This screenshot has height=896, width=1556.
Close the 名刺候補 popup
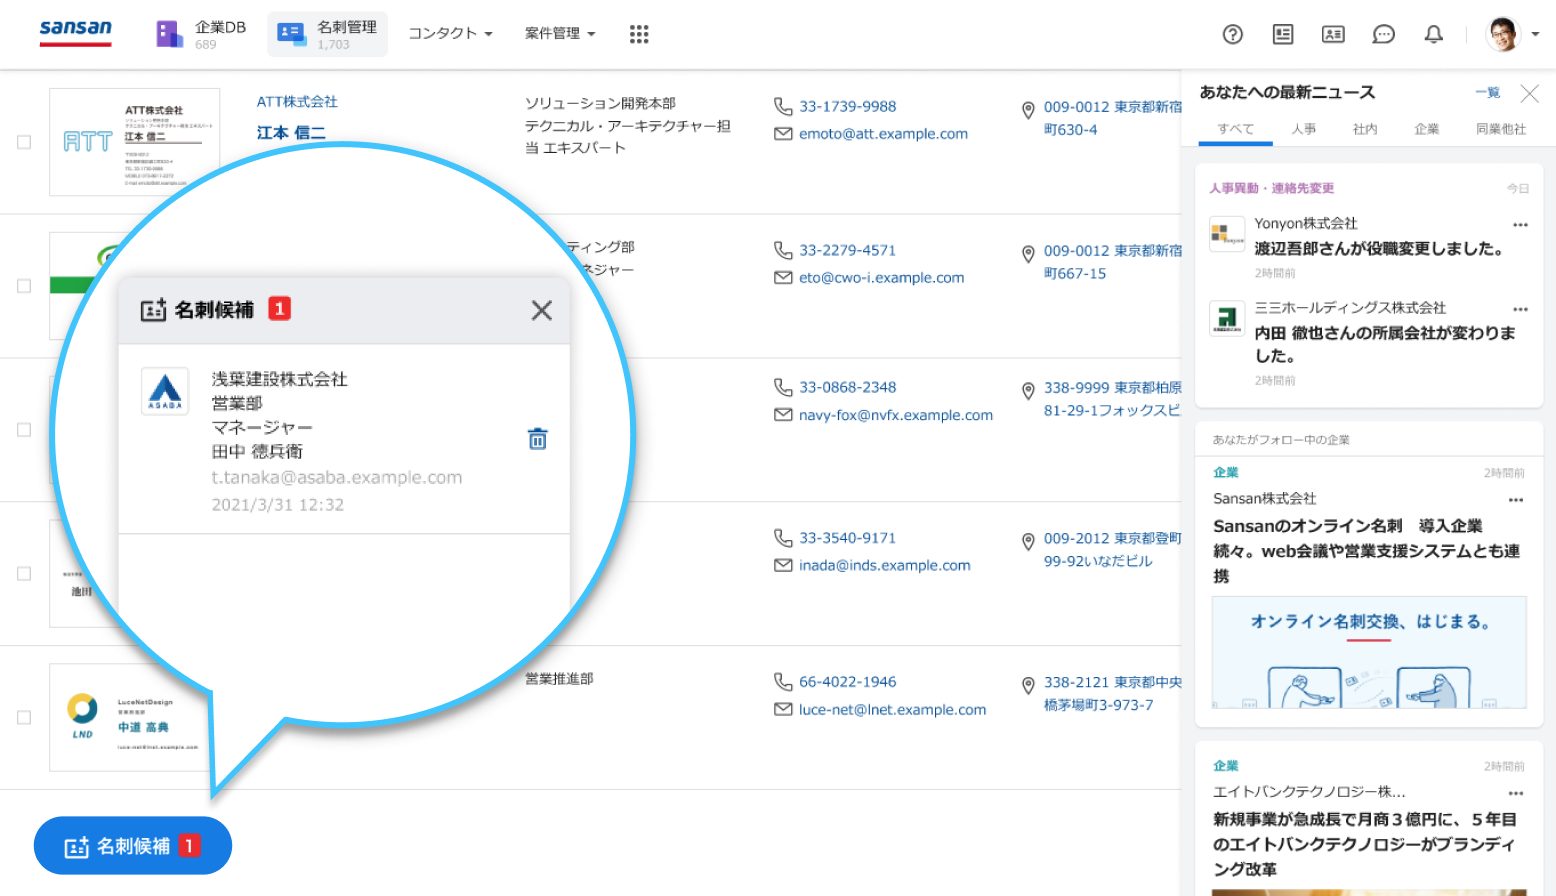click(x=542, y=310)
